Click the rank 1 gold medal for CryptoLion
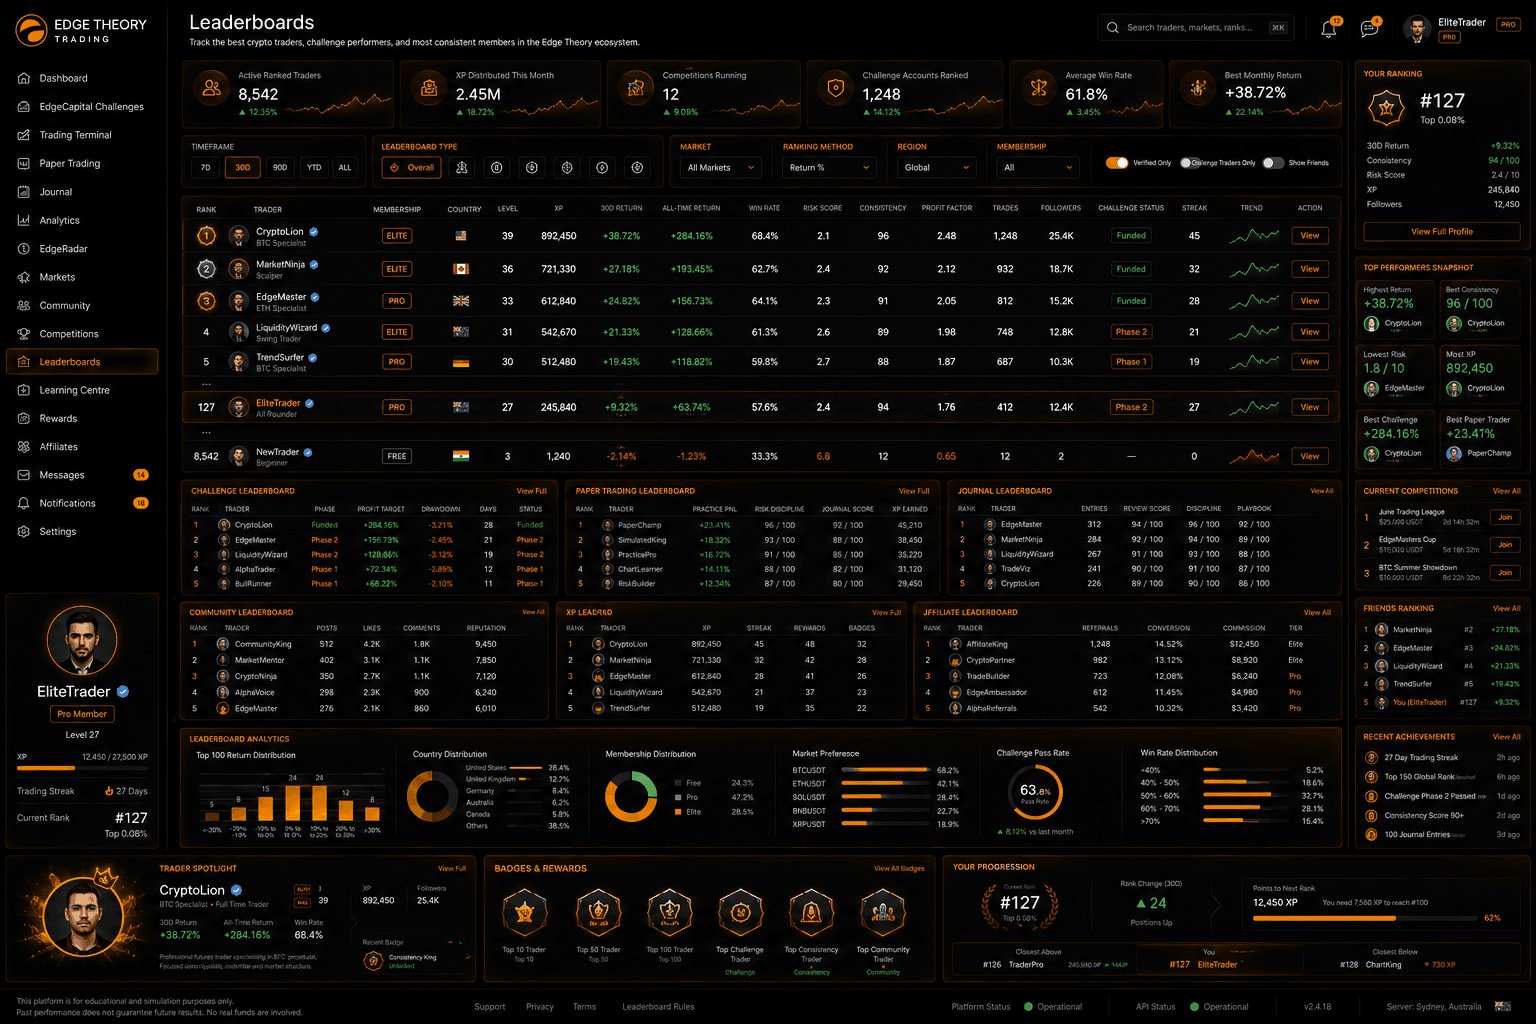Viewport: 1536px width, 1024px height. coord(206,236)
